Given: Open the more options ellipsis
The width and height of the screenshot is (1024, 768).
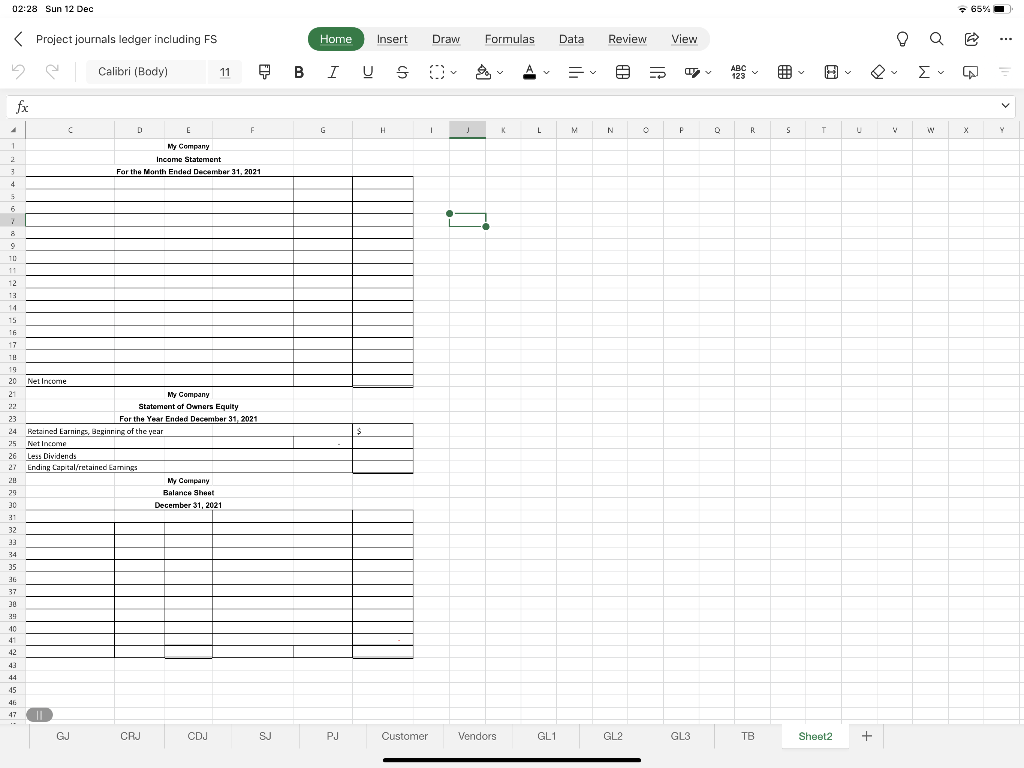Looking at the screenshot, I should [1006, 39].
